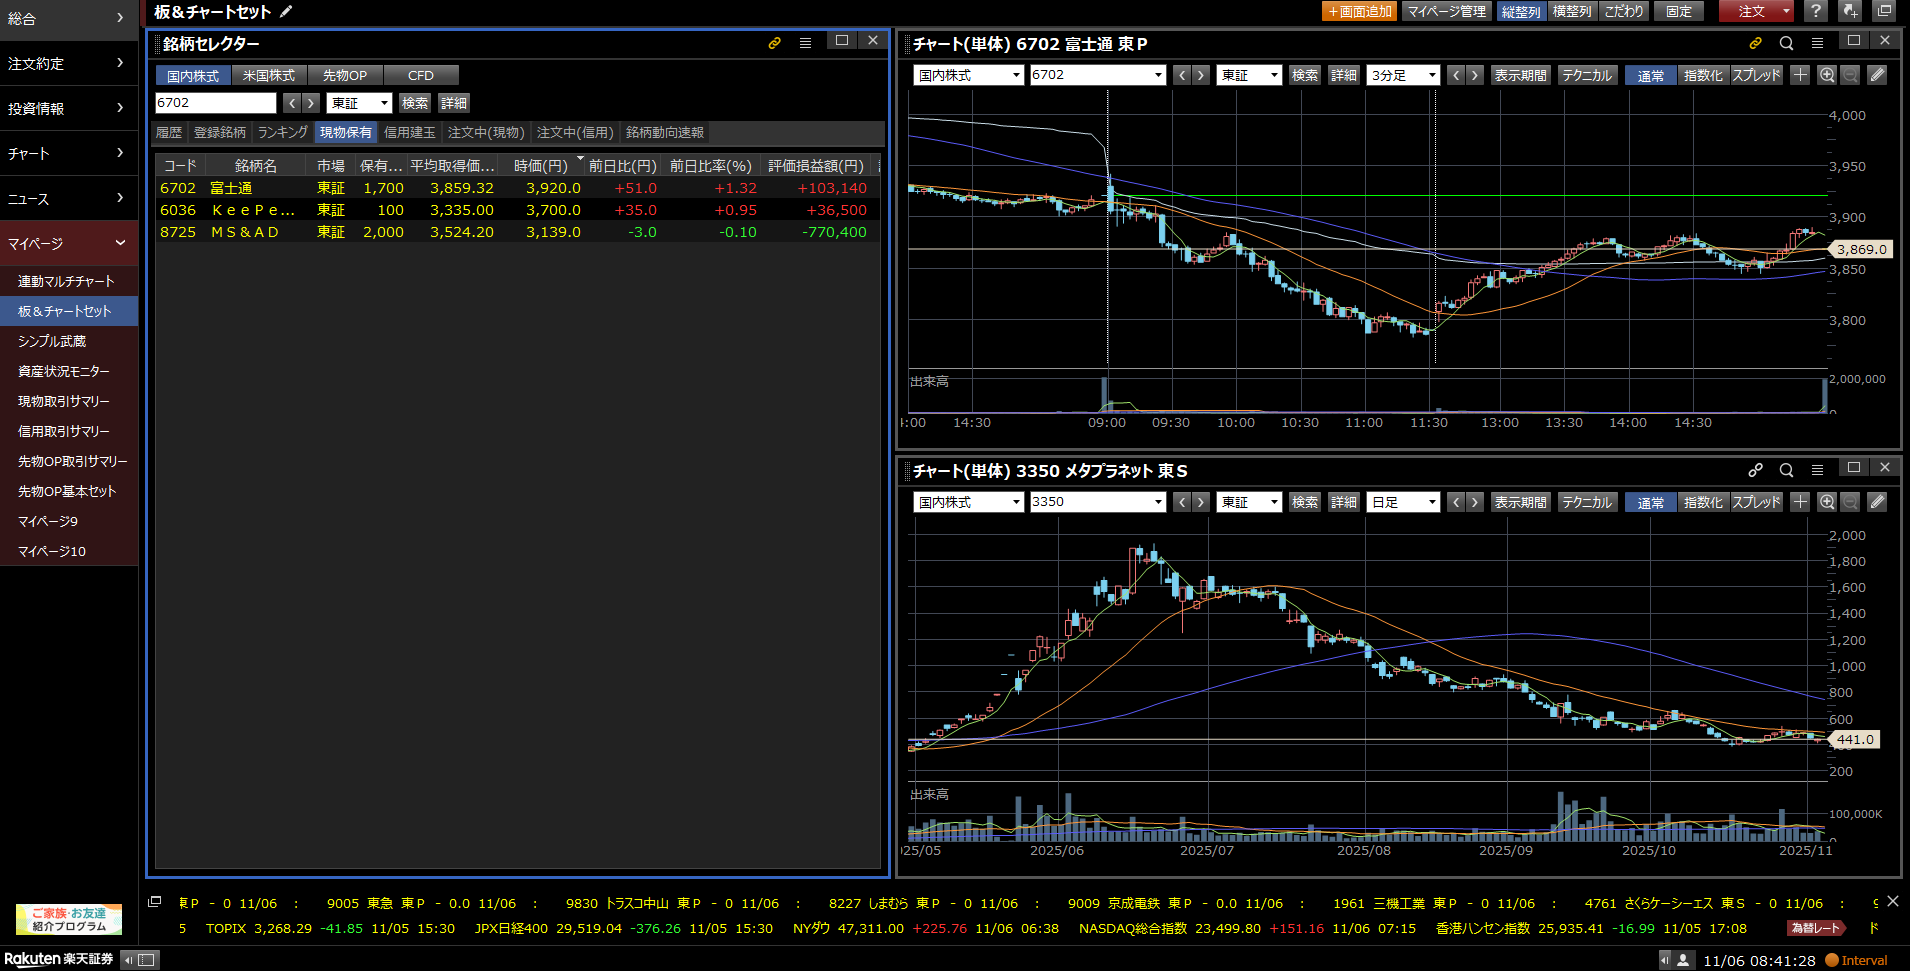Enable 指数化 mode on 3350 chart
Screen dimensions: 1910x971
click(1703, 502)
